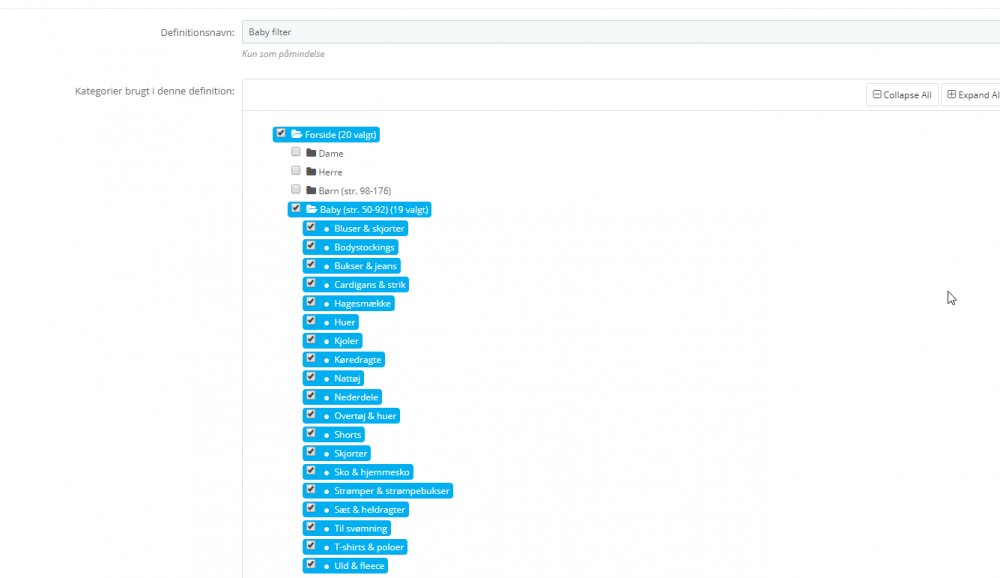The width and height of the screenshot is (1000, 578).
Task: Uncheck the Sko & hjemmesko checkbox
Action: click(x=311, y=471)
